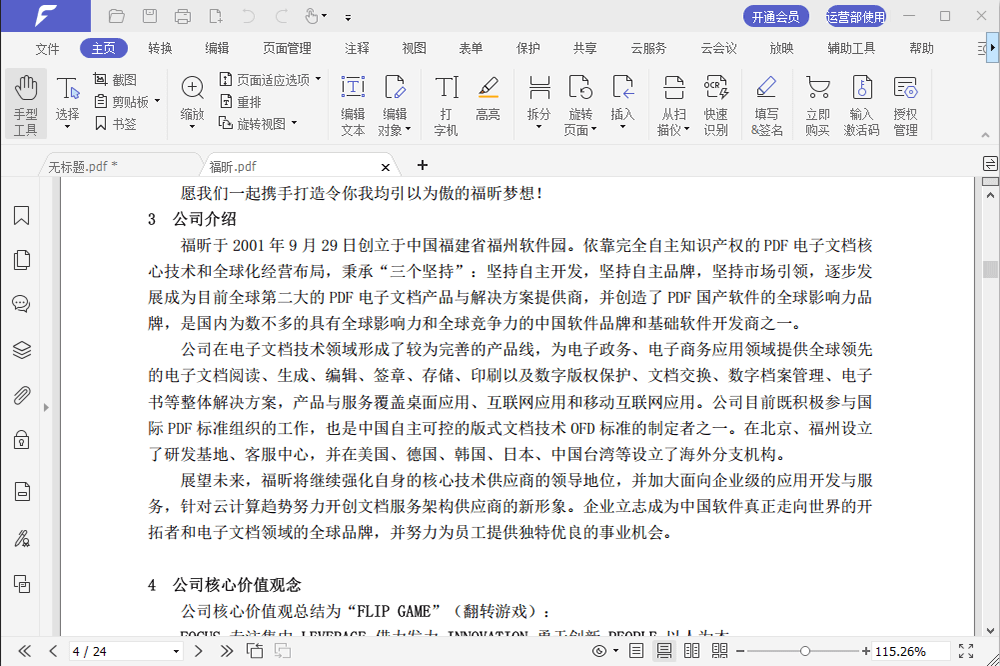Open page number dropdown showing 4 / 24
1000x666 pixels.
[x=176, y=651]
